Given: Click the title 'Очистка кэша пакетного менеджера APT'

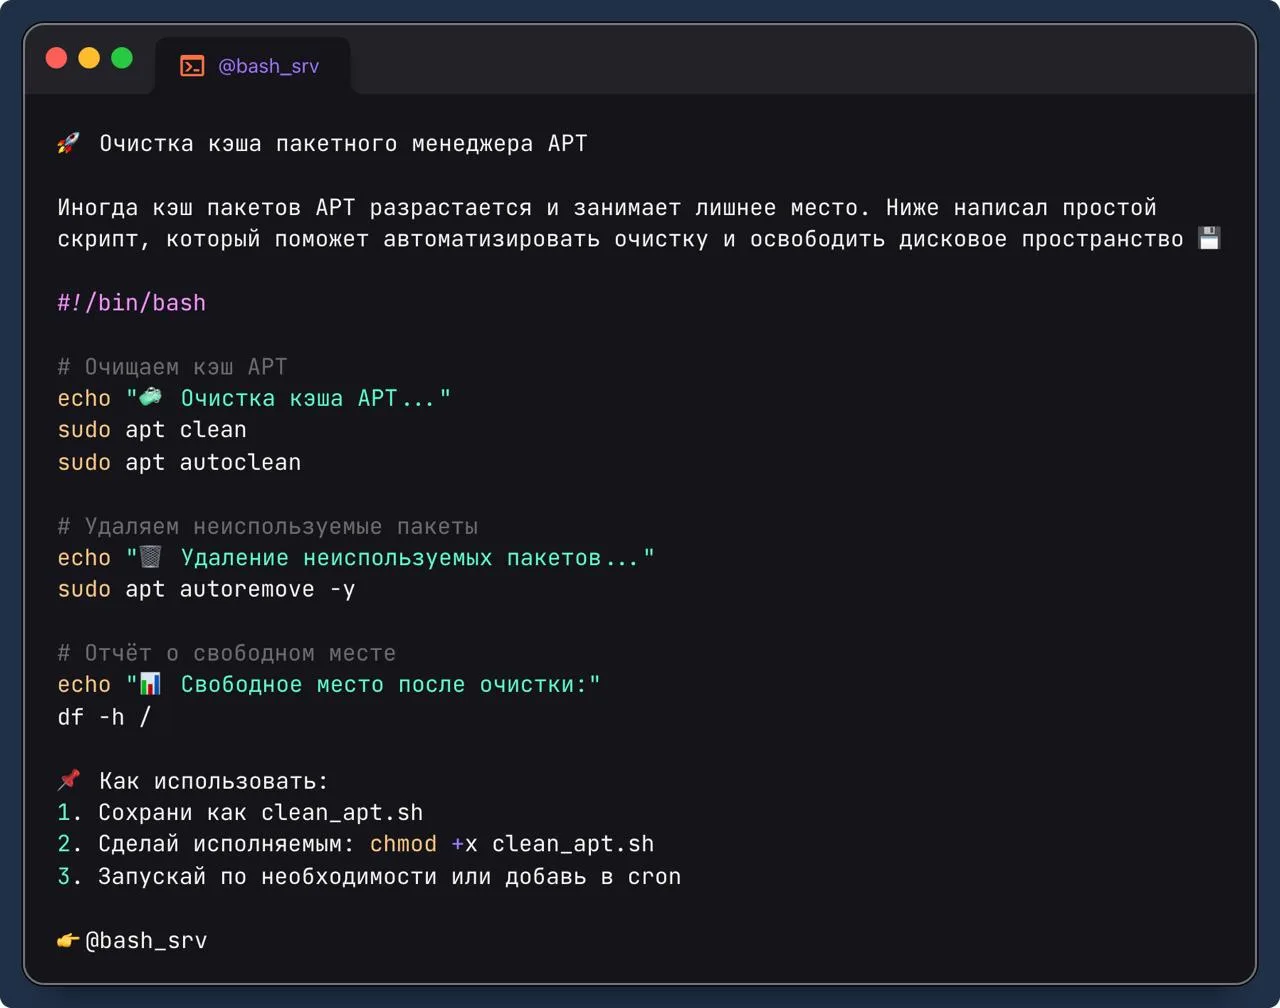Looking at the screenshot, I should point(343,144).
